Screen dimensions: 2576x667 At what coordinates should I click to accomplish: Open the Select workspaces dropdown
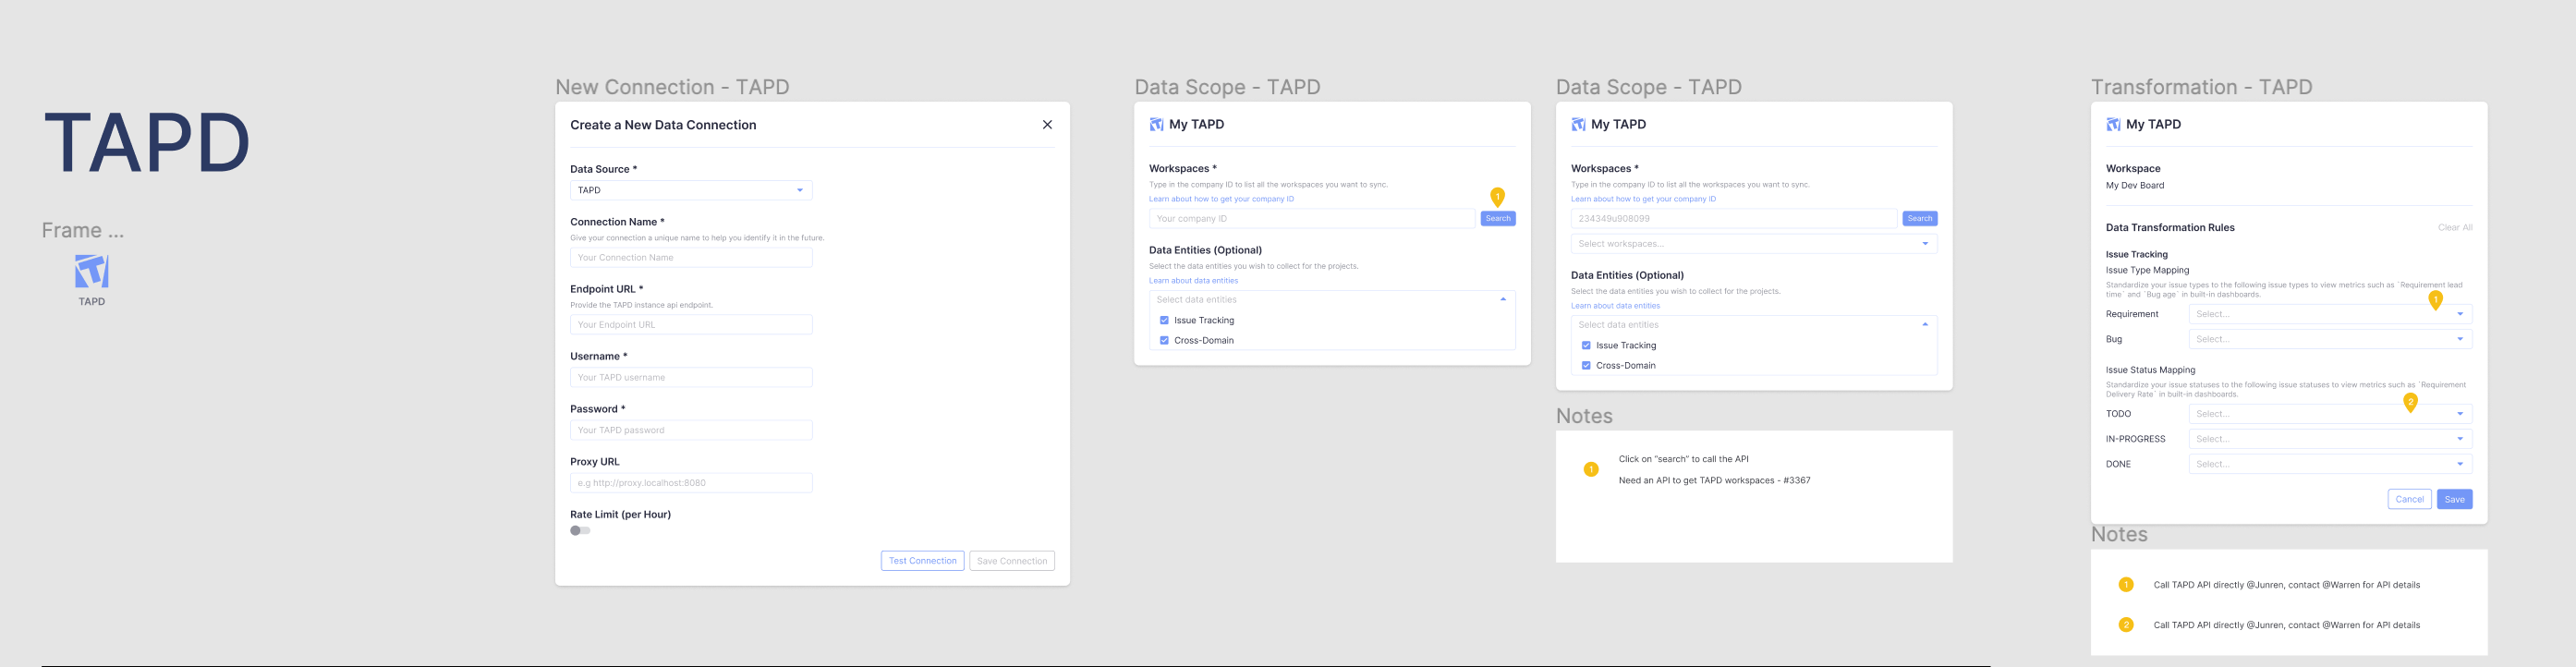[1754, 244]
